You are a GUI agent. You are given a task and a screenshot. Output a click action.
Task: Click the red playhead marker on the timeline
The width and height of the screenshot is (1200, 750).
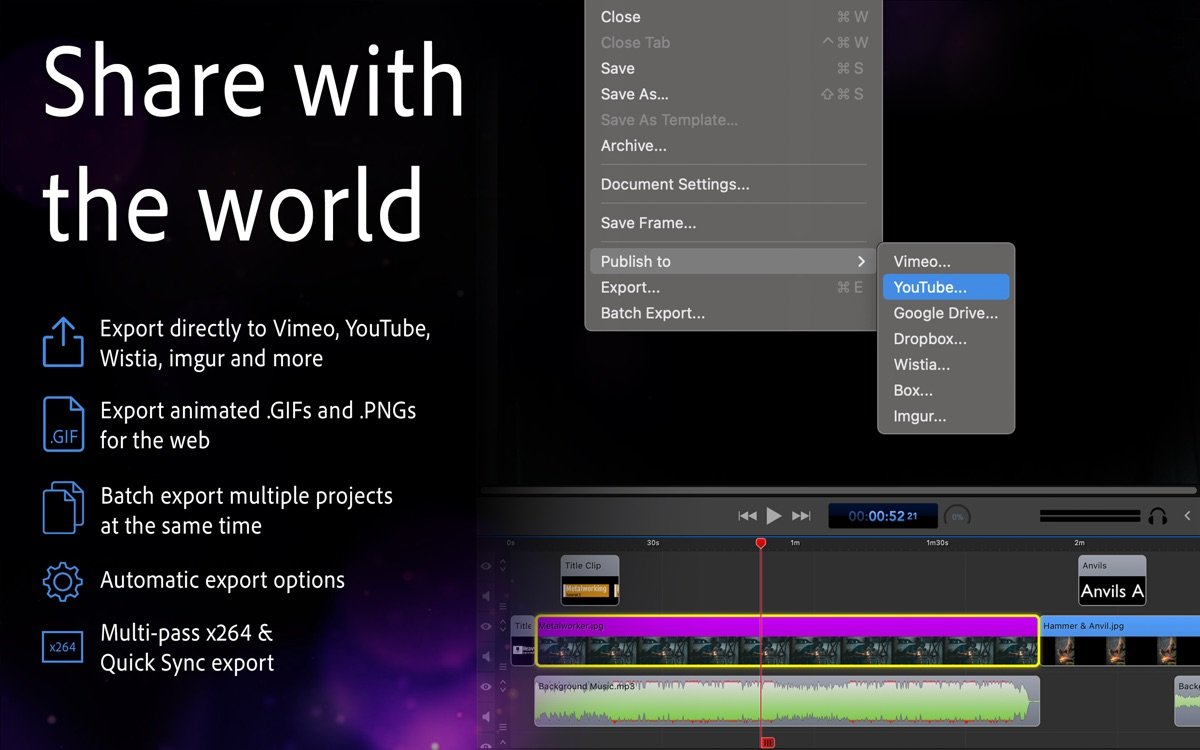(760, 543)
